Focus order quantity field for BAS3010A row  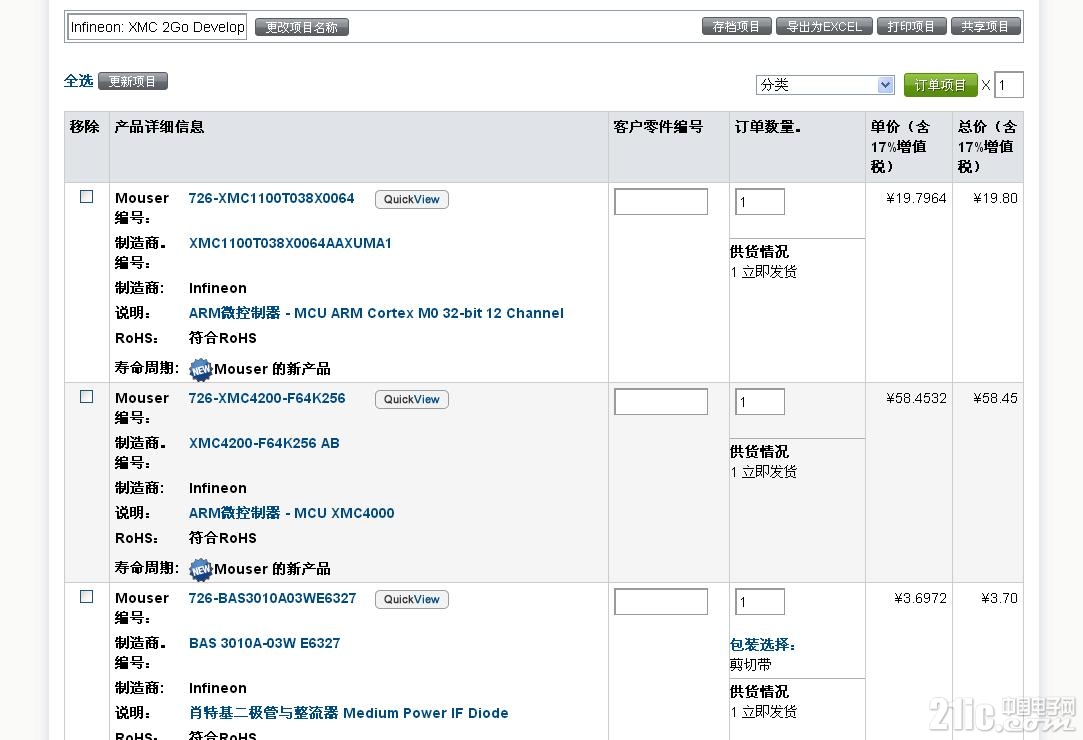point(760,601)
